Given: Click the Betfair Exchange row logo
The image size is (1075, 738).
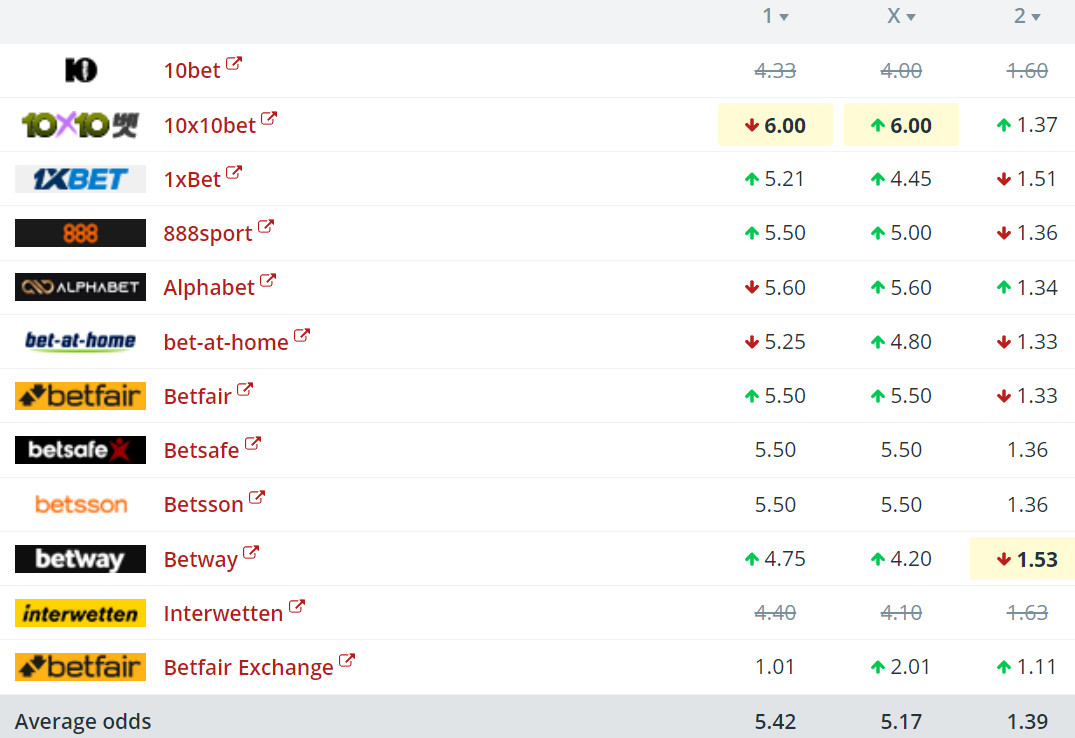Looking at the screenshot, I should point(80,667).
